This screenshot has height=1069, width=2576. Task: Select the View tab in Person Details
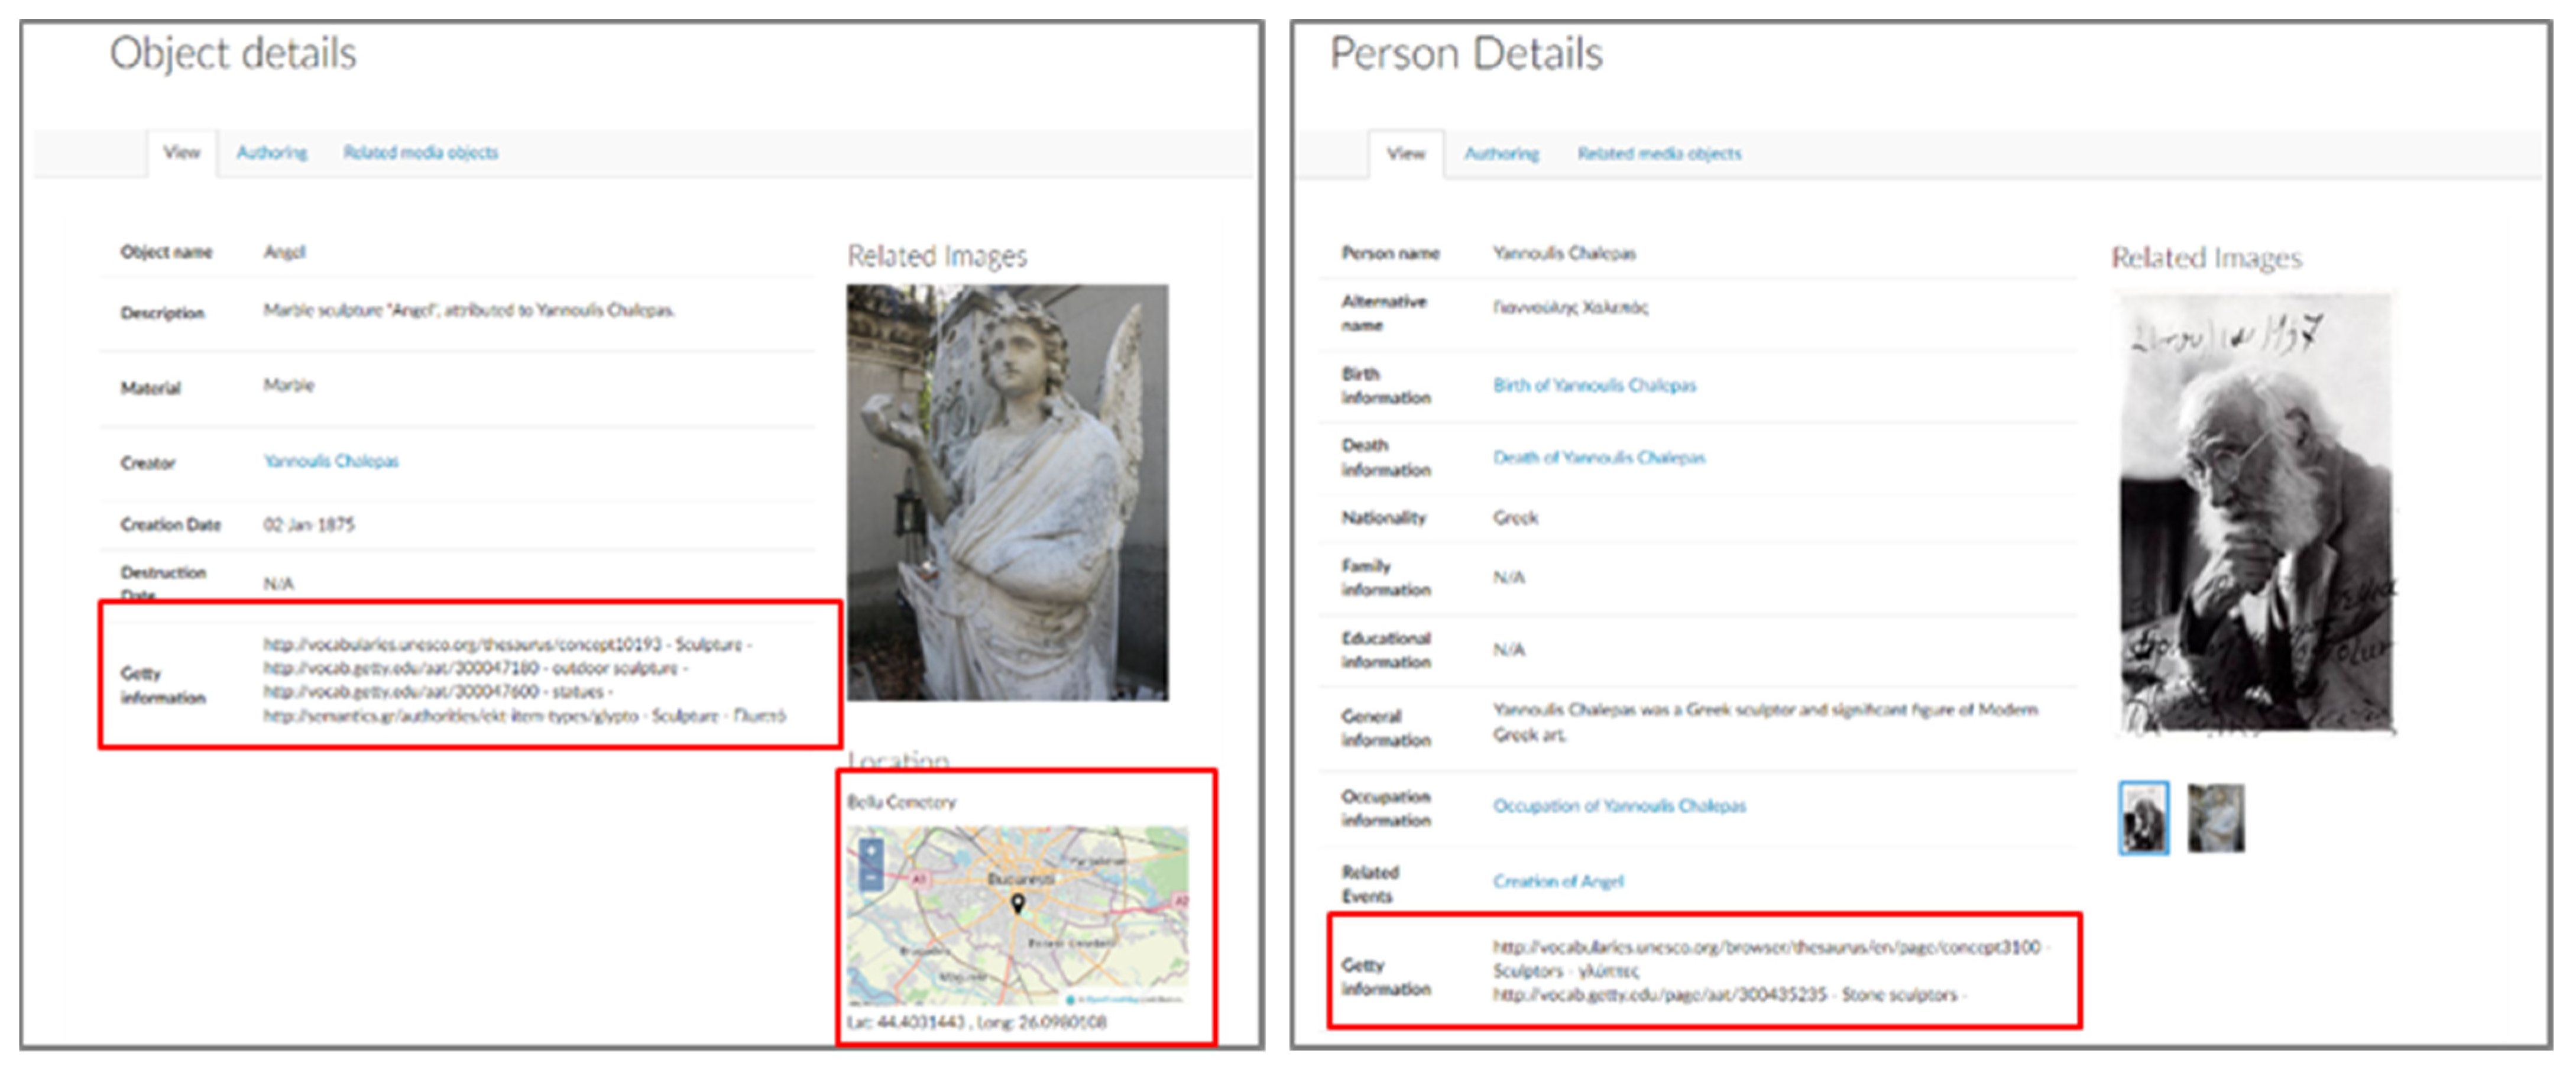[1405, 153]
